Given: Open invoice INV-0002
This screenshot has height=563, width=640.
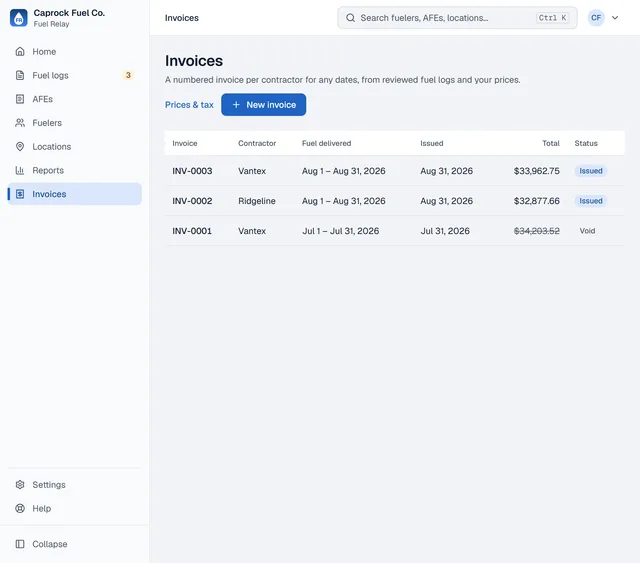Looking at the screenshot, I should pyautogui.click(x=192, y=201).
